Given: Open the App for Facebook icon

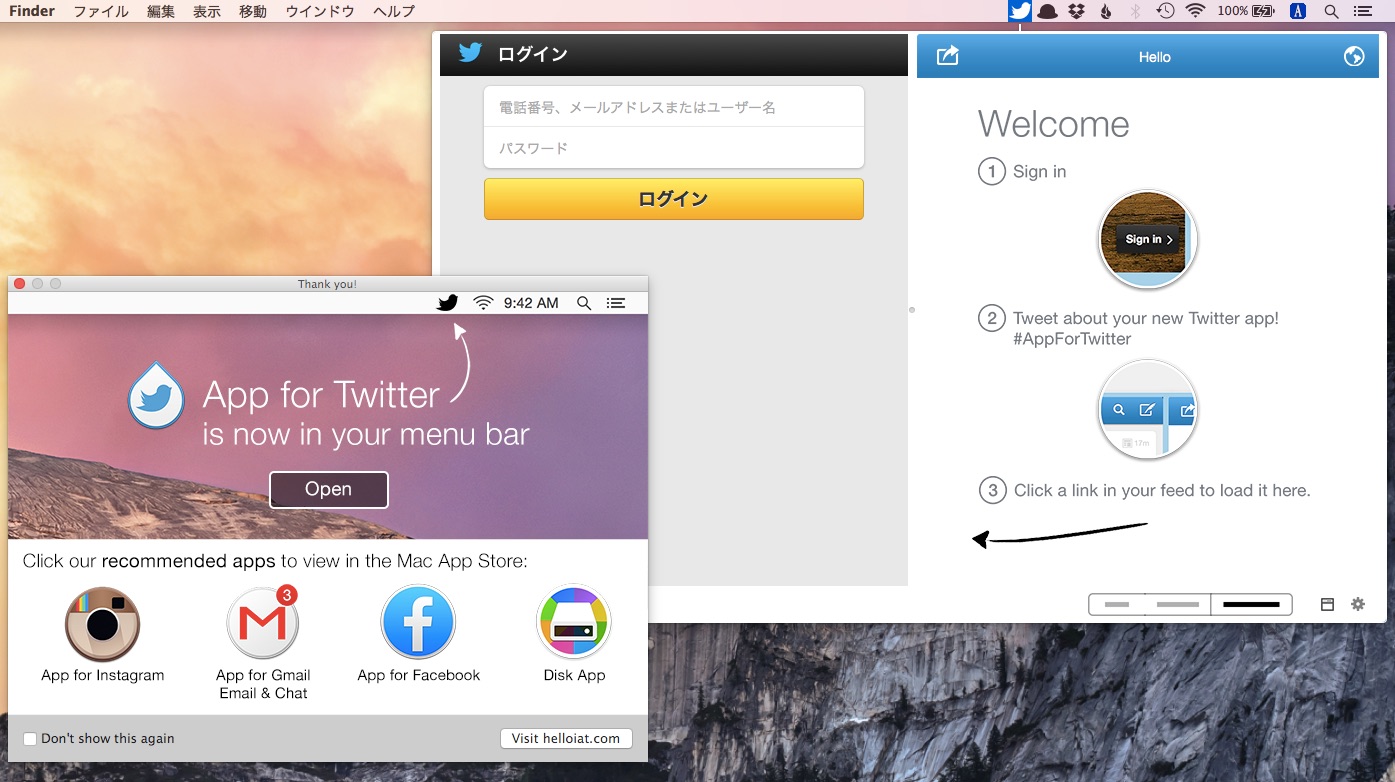Looking at the screenshot, I should tap(418, 622).
